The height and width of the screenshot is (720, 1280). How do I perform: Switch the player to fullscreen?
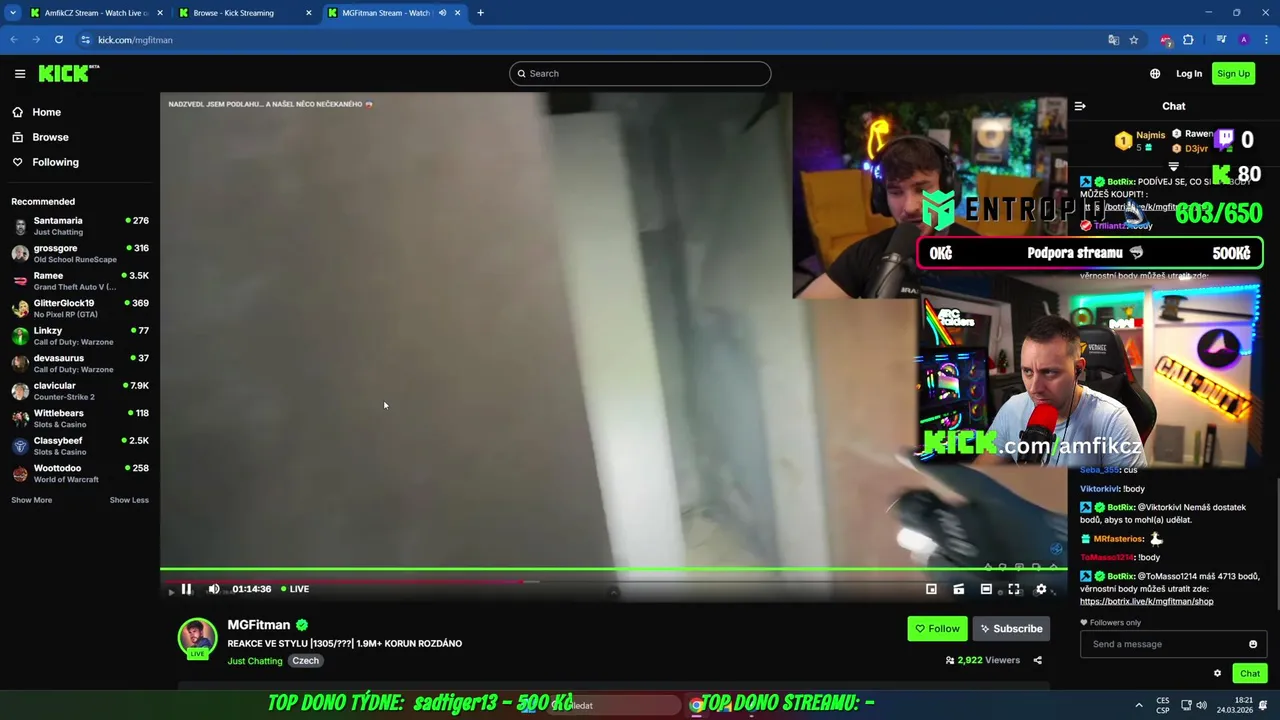pyautogui.click(x=1014, y=589)
